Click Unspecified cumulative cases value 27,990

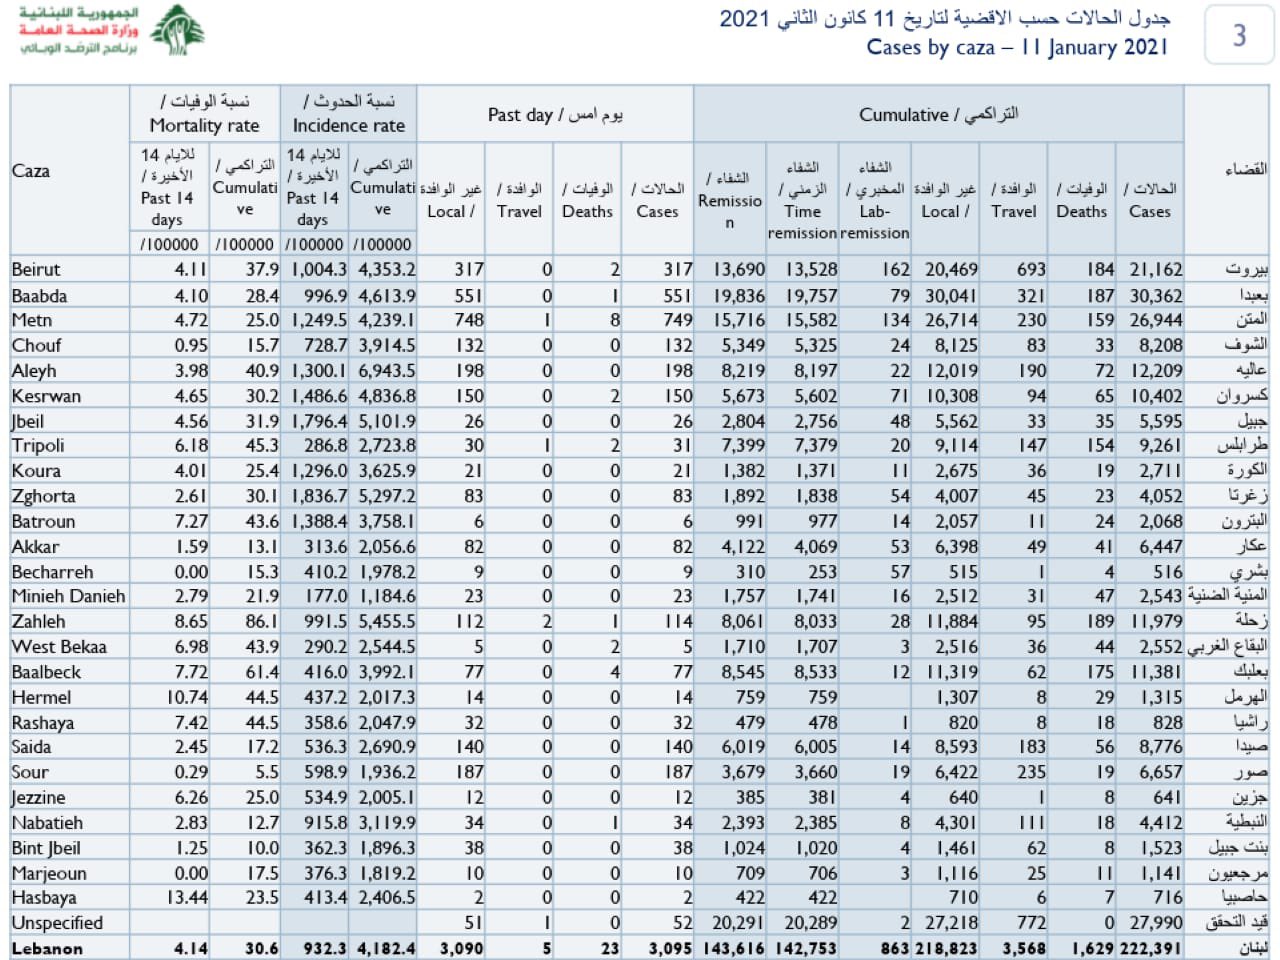click(x=1155, y=923)
